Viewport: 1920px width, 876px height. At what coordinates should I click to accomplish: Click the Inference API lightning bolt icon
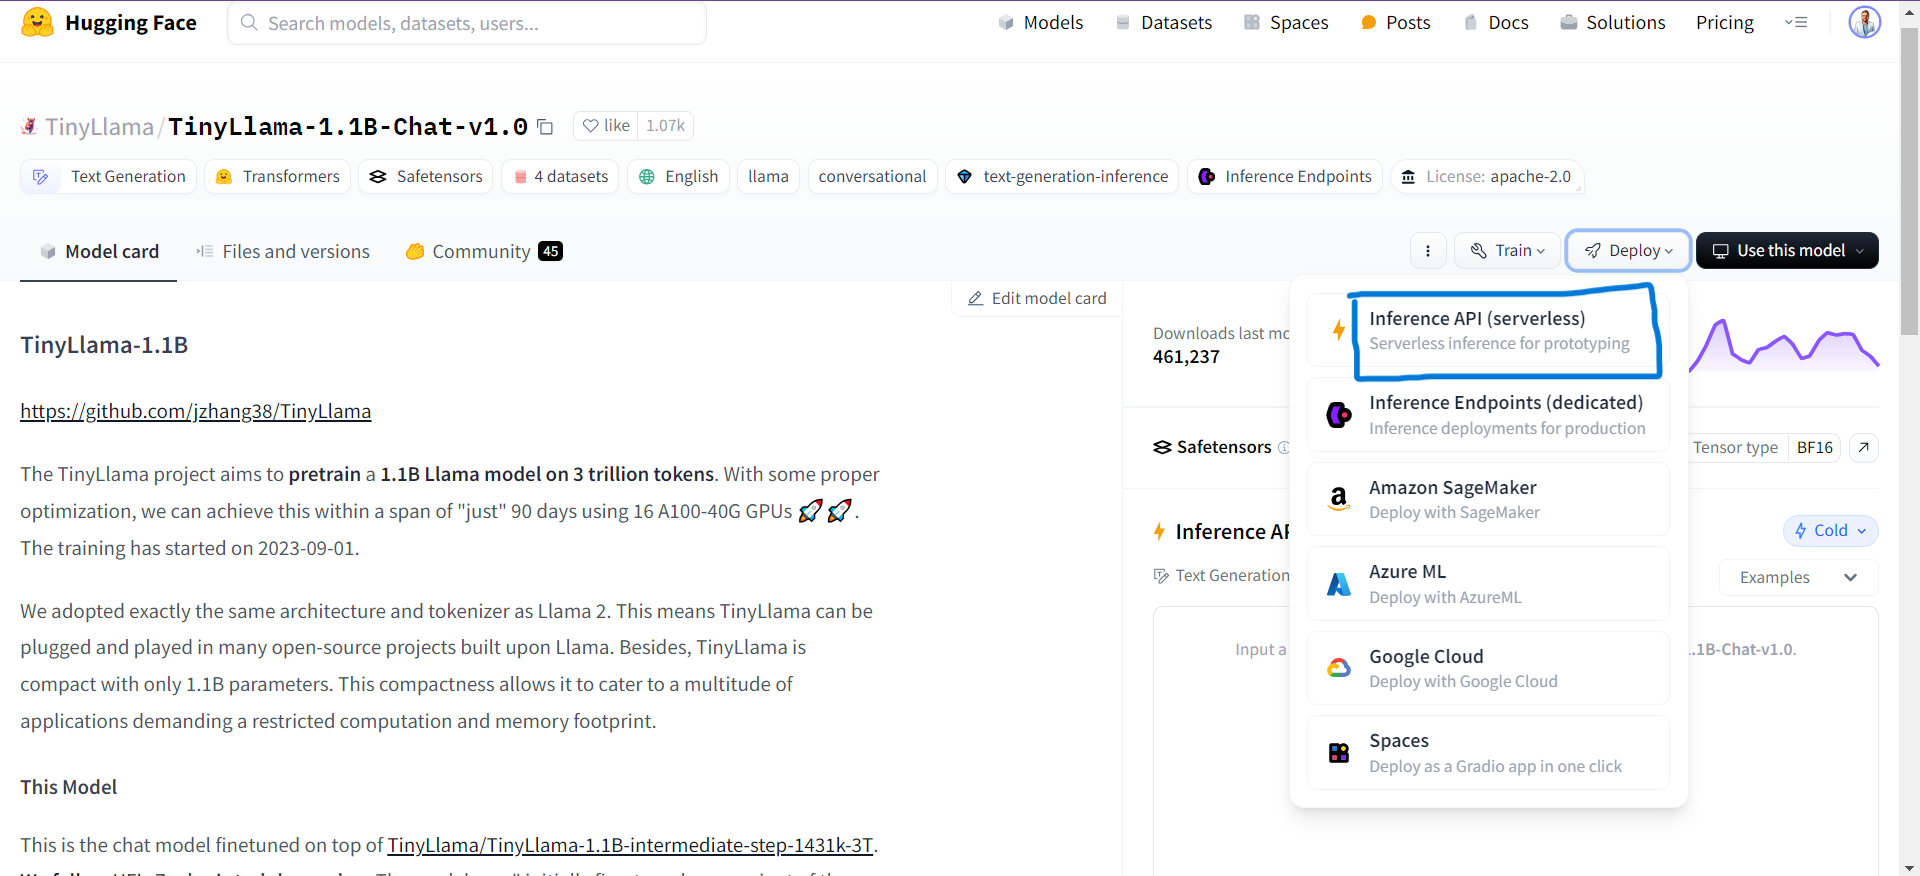[x=1339, y=330]
